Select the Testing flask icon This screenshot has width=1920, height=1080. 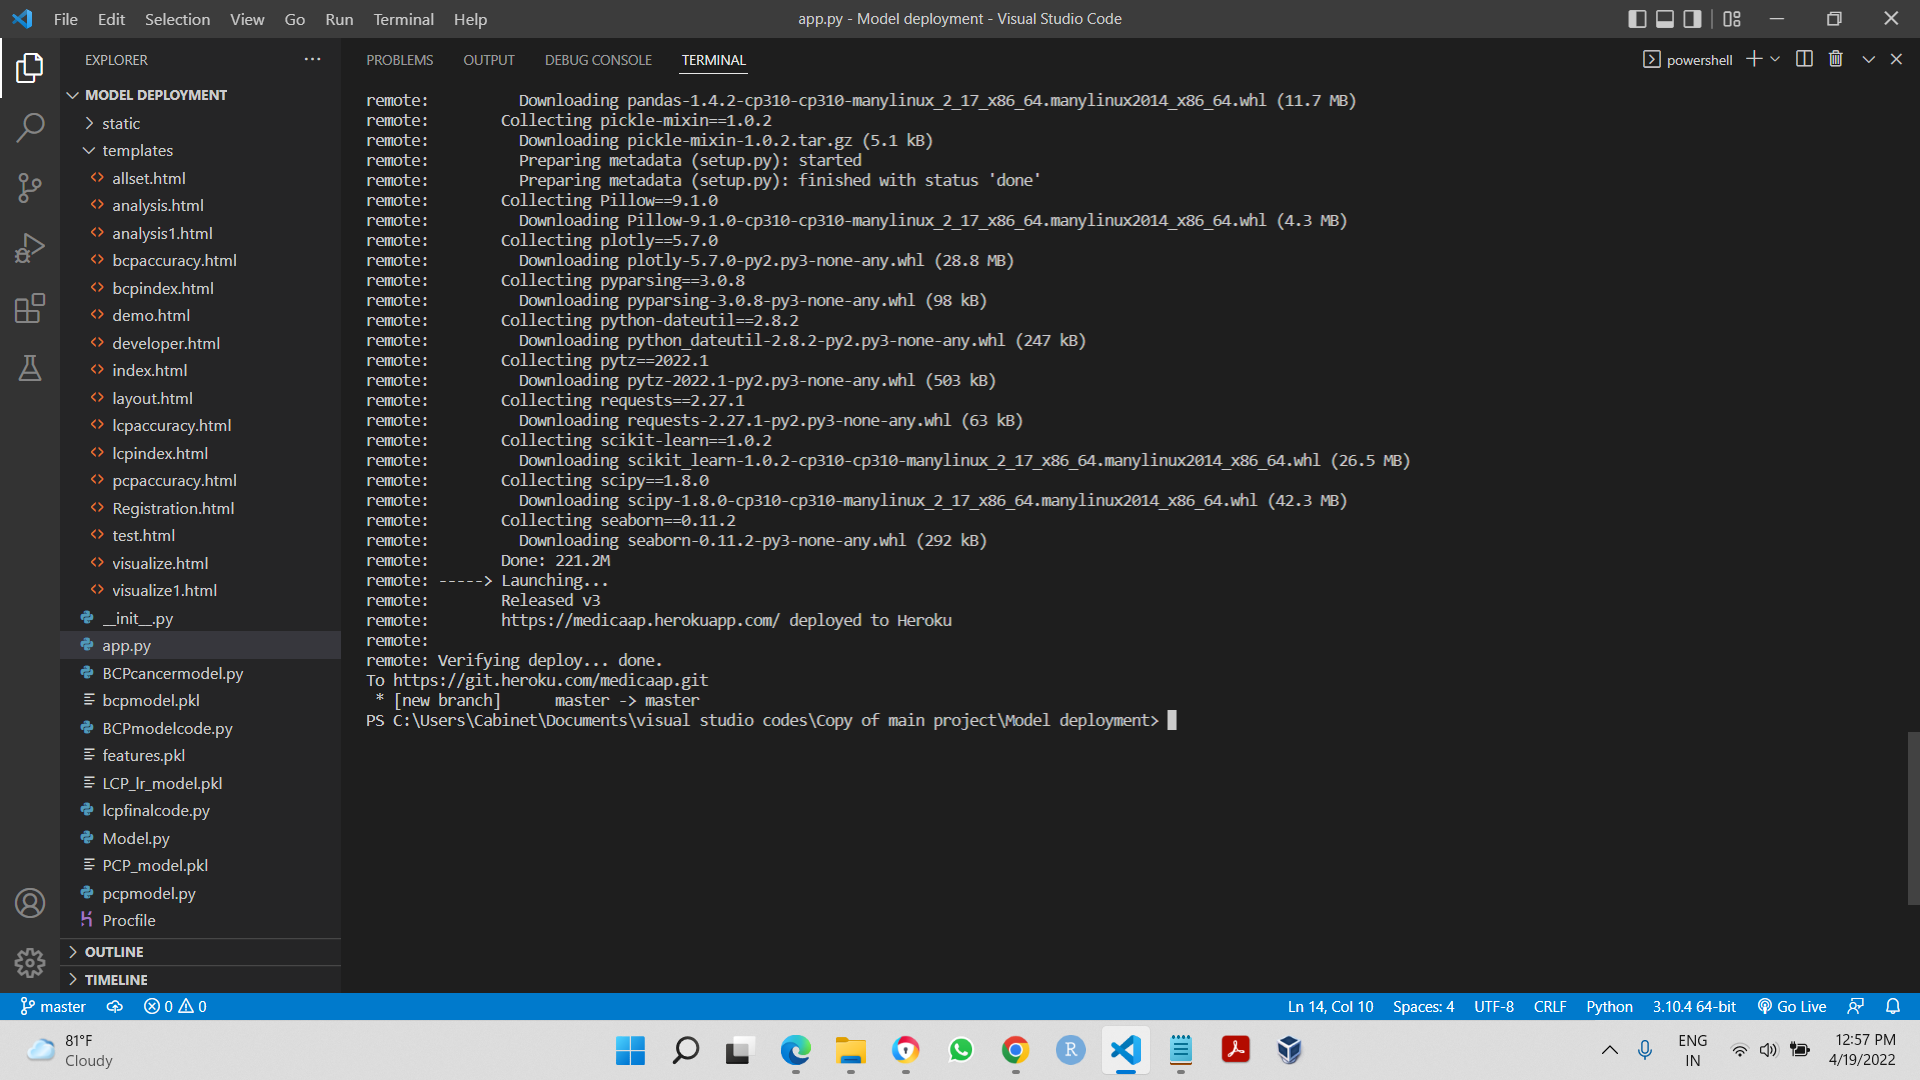coord(31,367)
